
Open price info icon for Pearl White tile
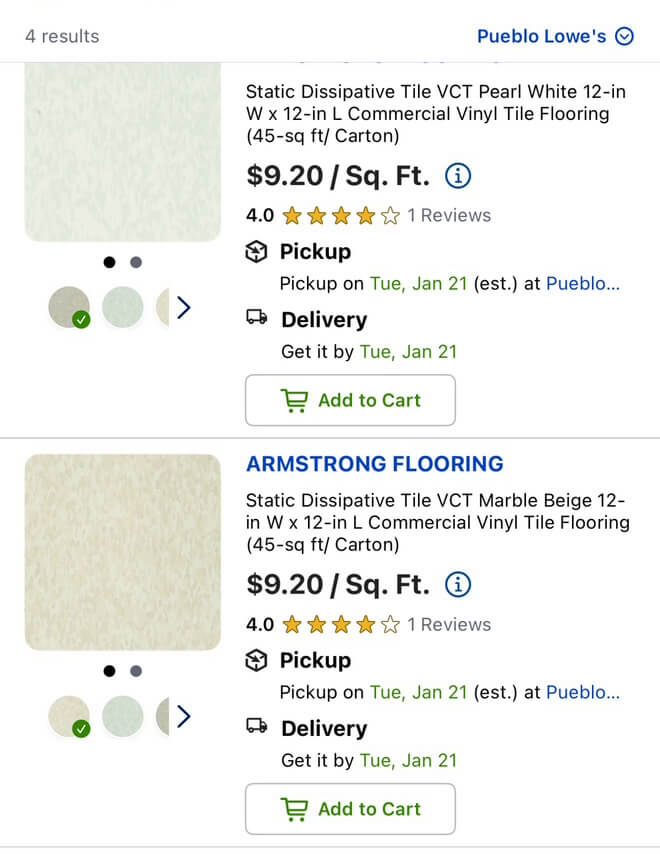tap(458, 176)
